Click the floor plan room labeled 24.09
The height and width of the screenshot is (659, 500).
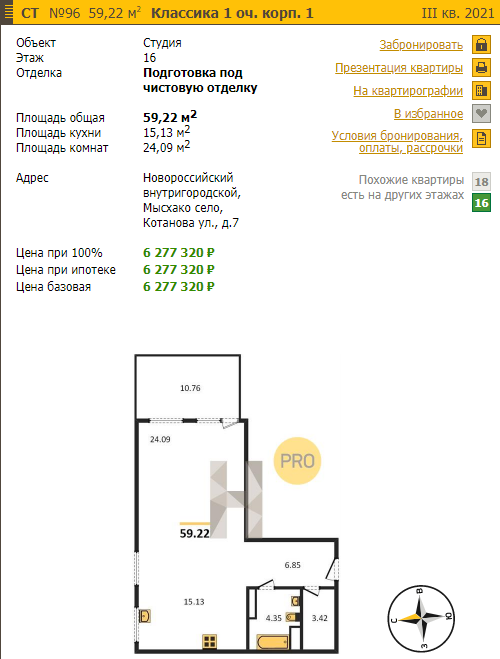pyautogui.click(x=160, y=440)
